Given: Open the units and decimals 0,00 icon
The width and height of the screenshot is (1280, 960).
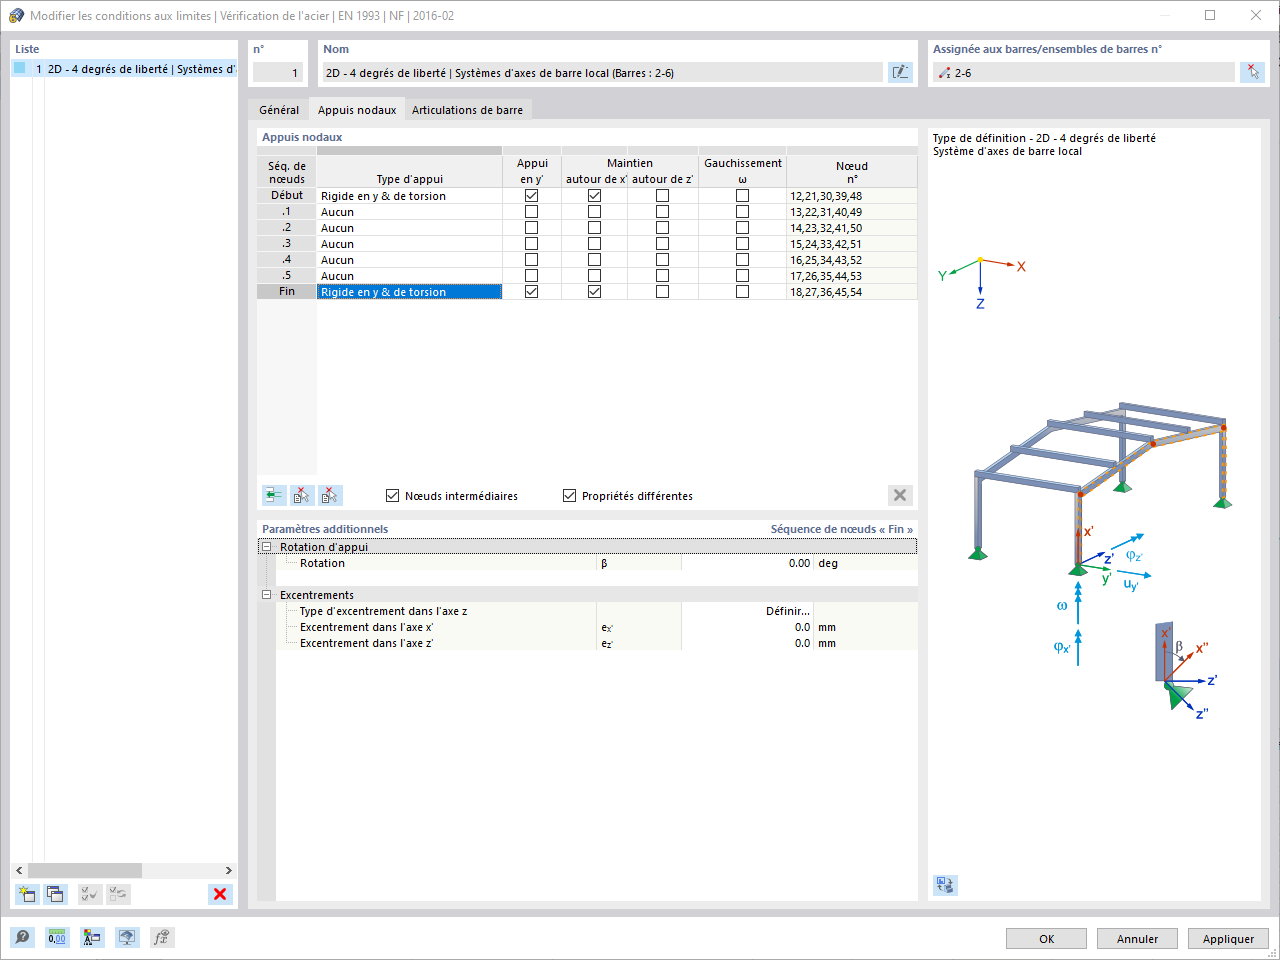Looking at the screenshot, I should point(57,937).
